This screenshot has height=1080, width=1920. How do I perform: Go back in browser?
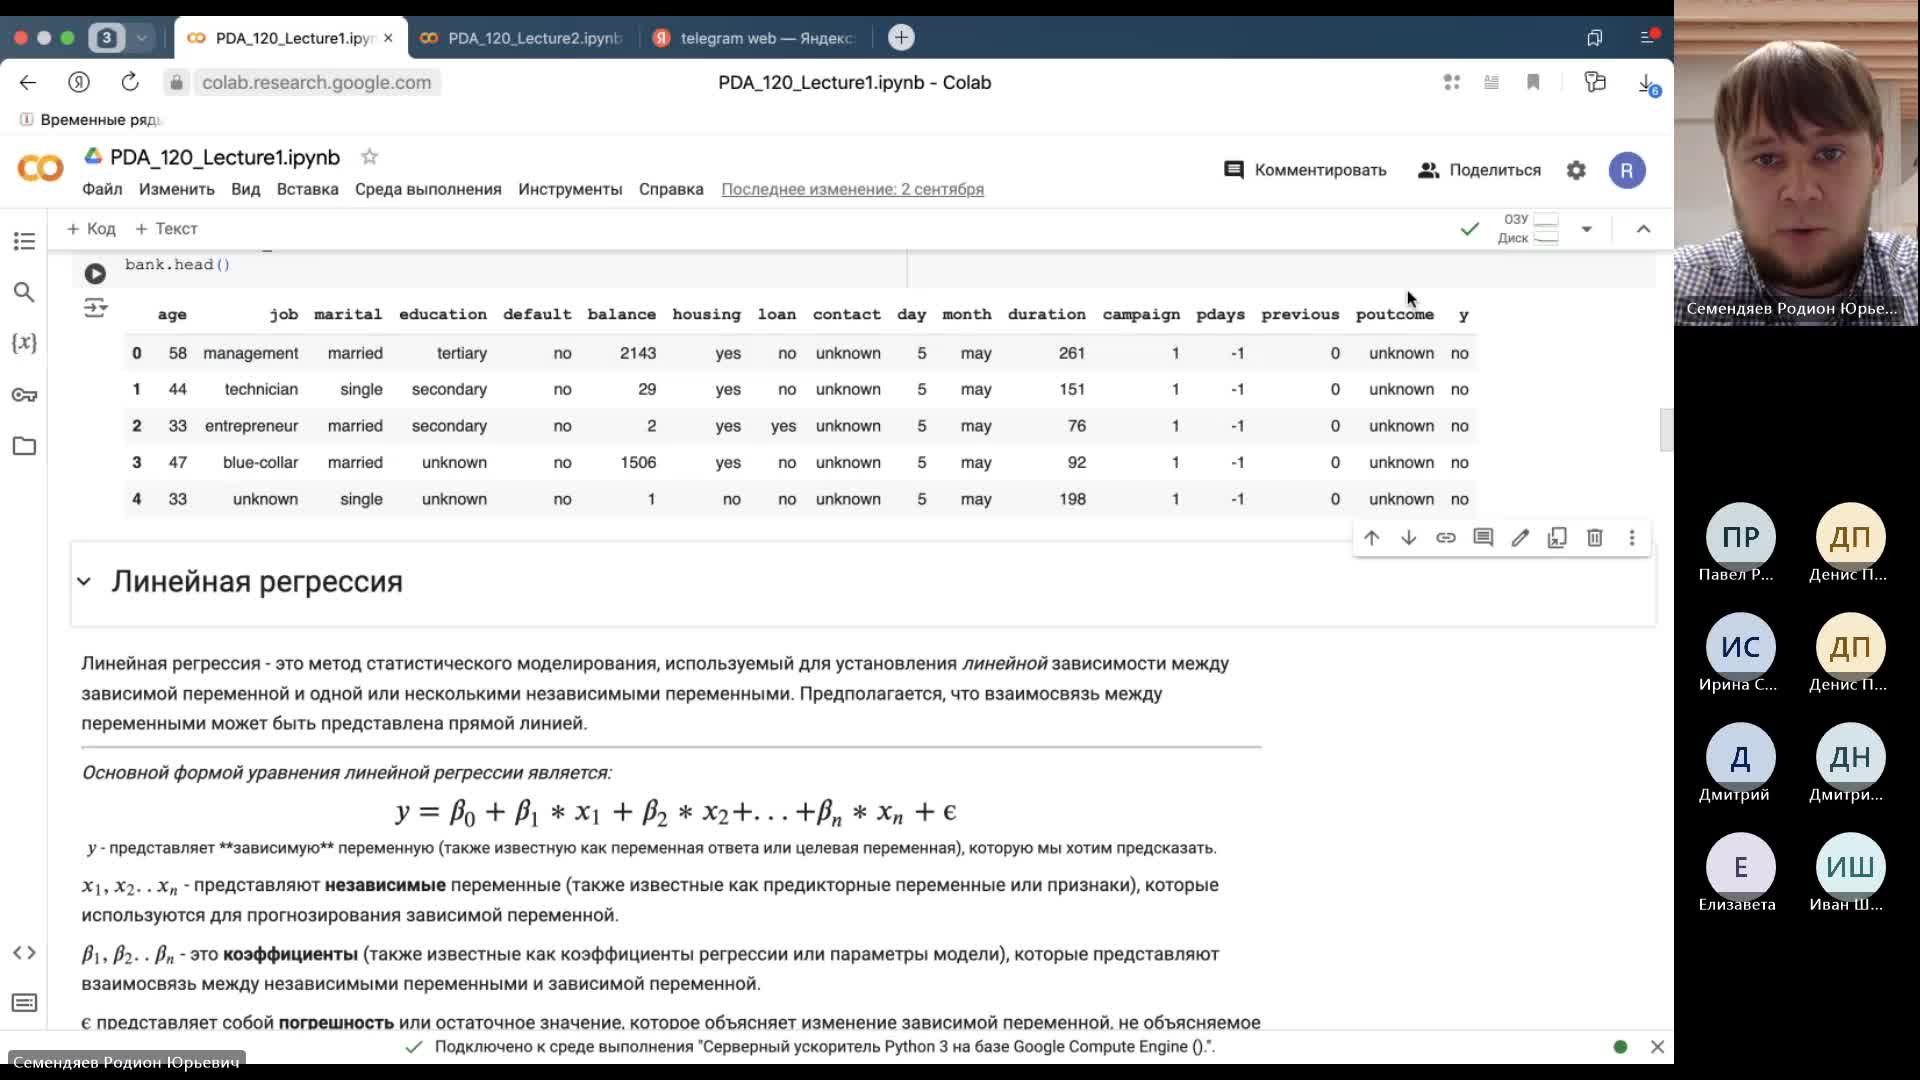tap(28, 82)
